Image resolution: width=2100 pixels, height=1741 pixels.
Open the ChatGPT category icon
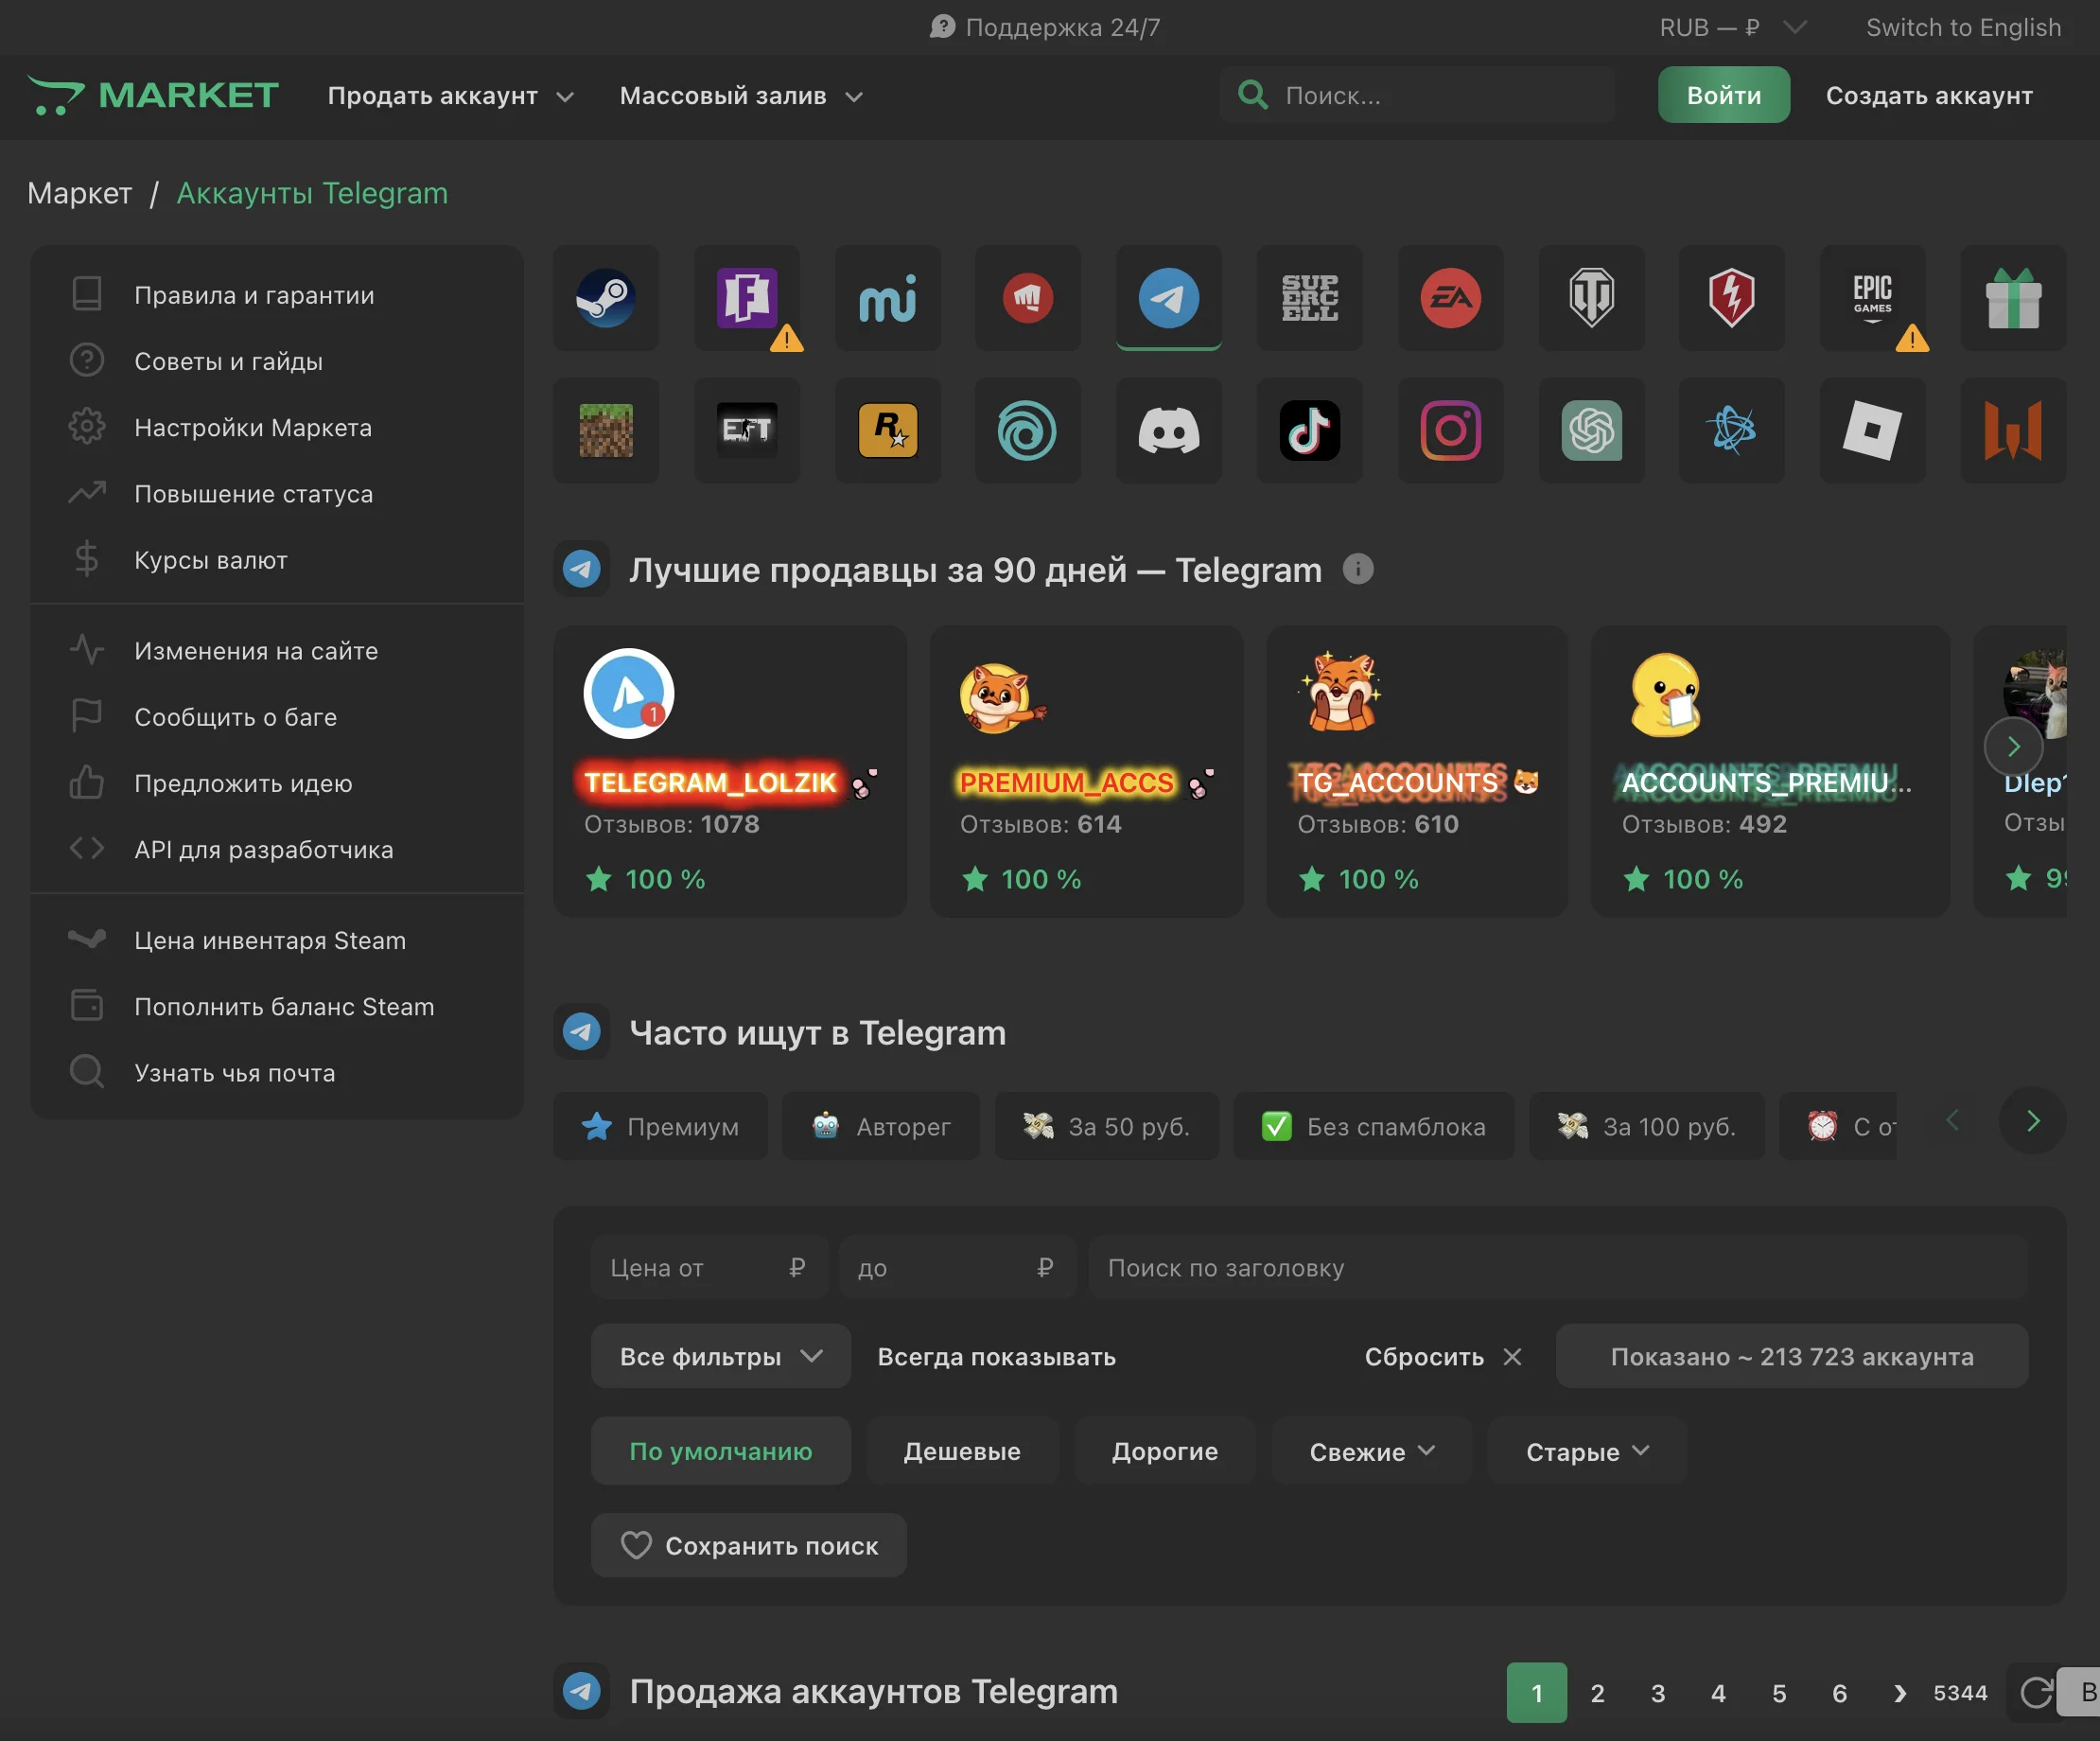1592,431
